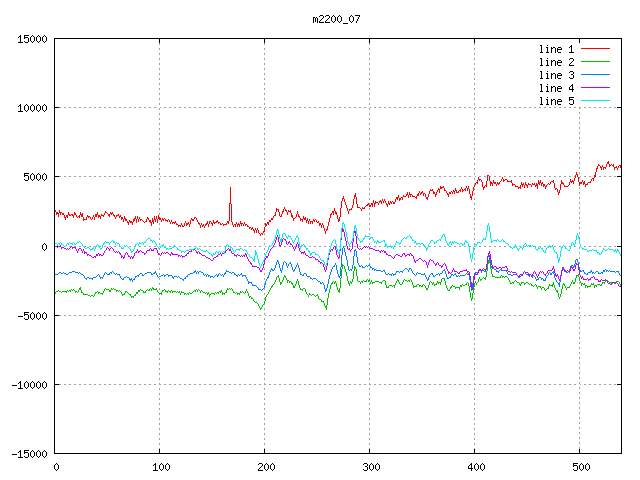Click the red line 1 legend sample
Viewport: 640px width, 480px height.
[x=595, y=49]
